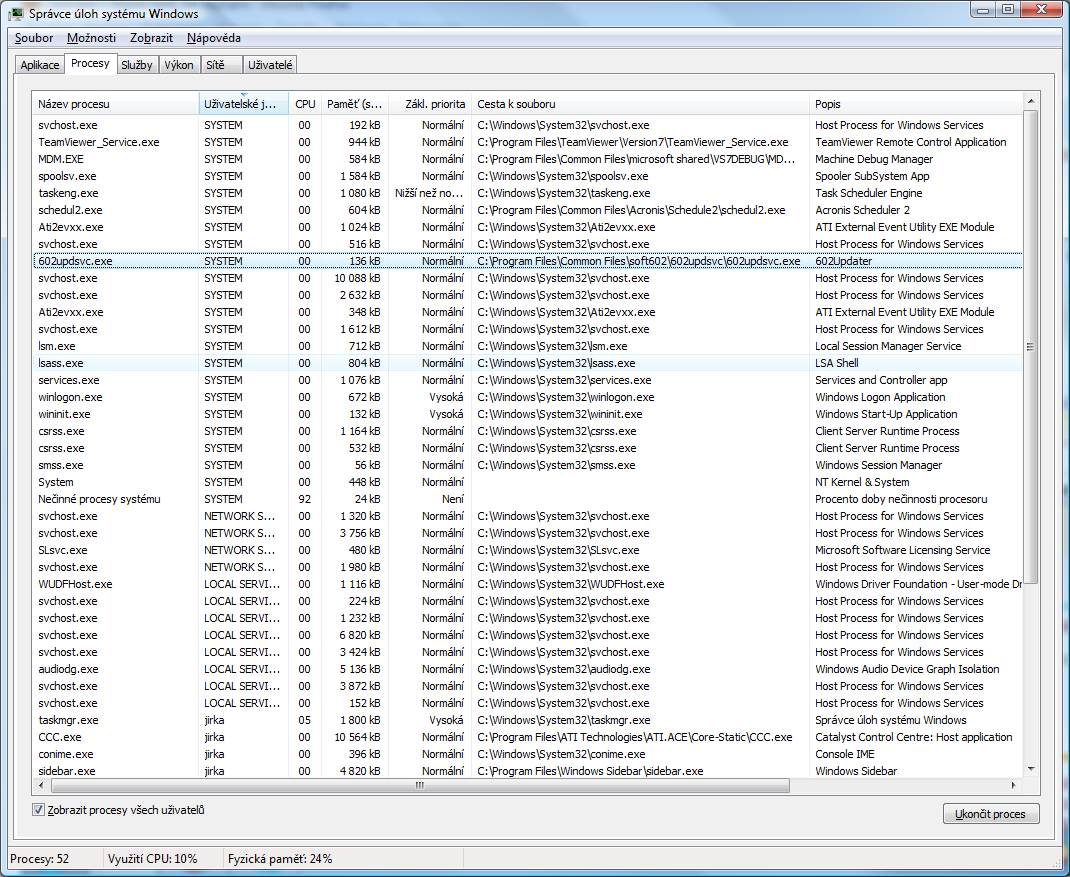Click horizontal scrollbar left arrow
The height and width of the screenshot is (877, 1070).
click(42, 786)
